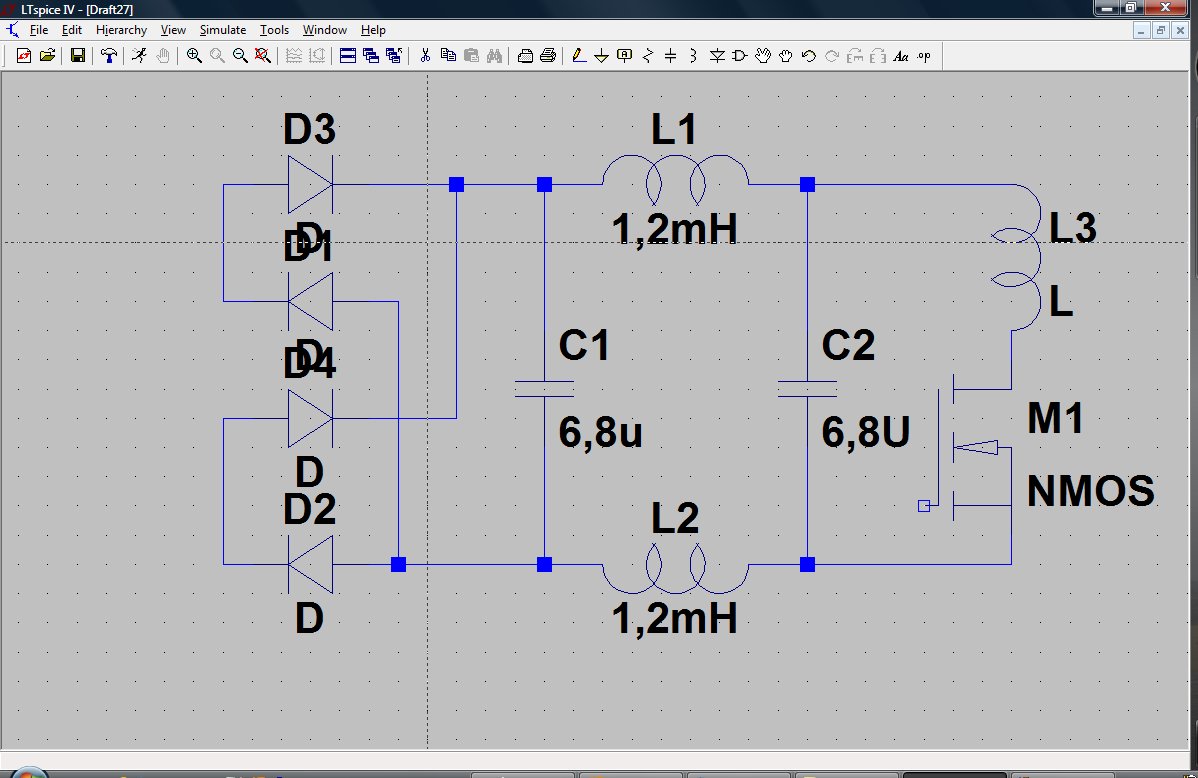Click the second printer Print icon

[x=548, y=56]
